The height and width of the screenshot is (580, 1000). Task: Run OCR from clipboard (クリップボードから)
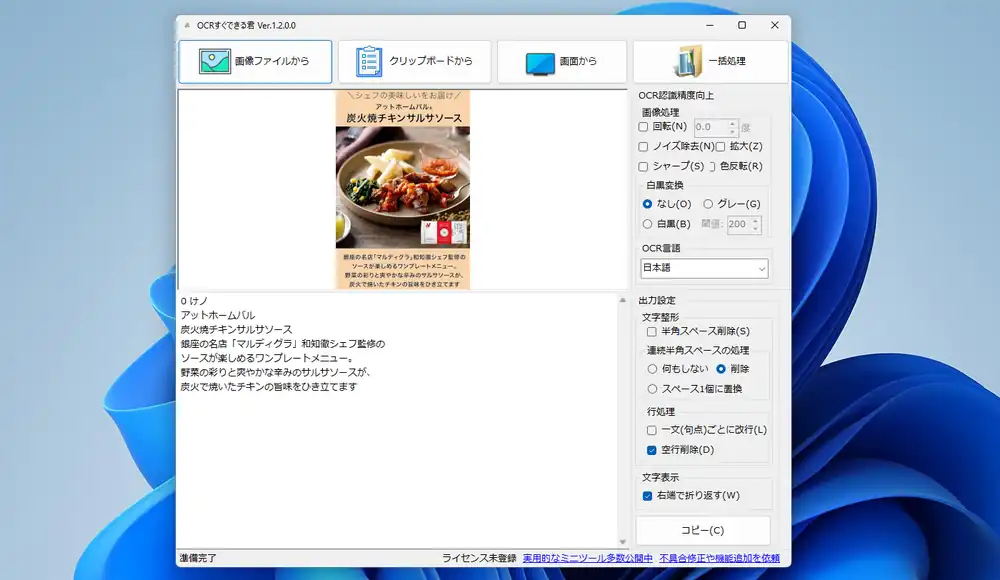point(413,60)
